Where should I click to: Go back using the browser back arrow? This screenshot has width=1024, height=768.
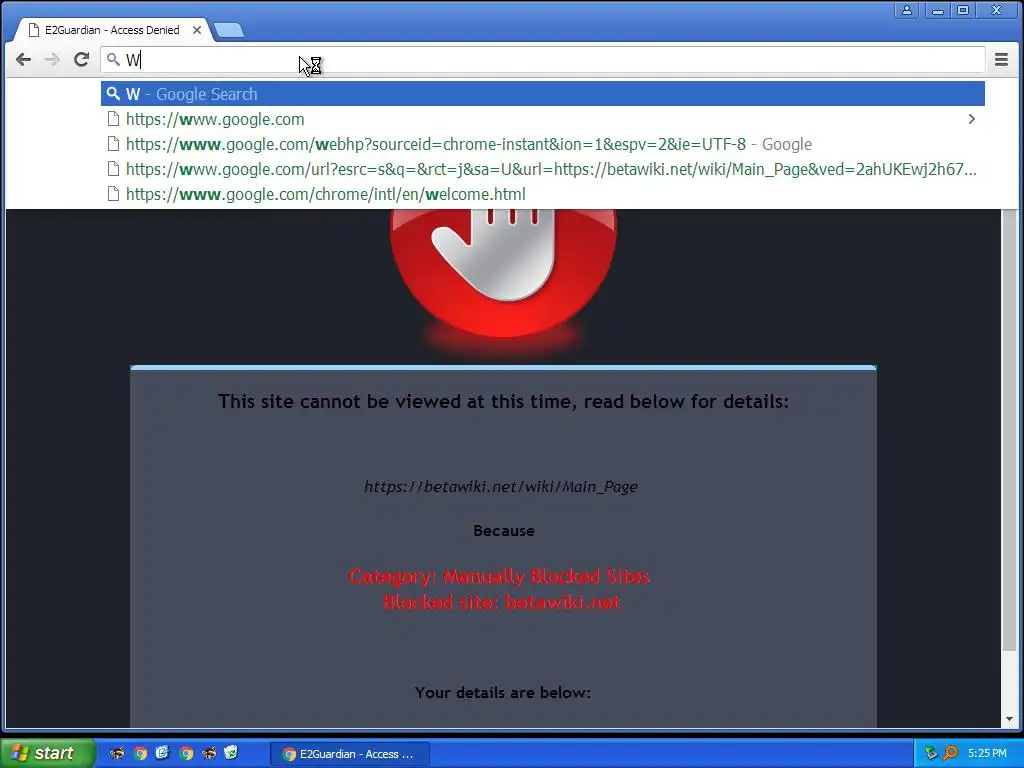tap(24, 59)
